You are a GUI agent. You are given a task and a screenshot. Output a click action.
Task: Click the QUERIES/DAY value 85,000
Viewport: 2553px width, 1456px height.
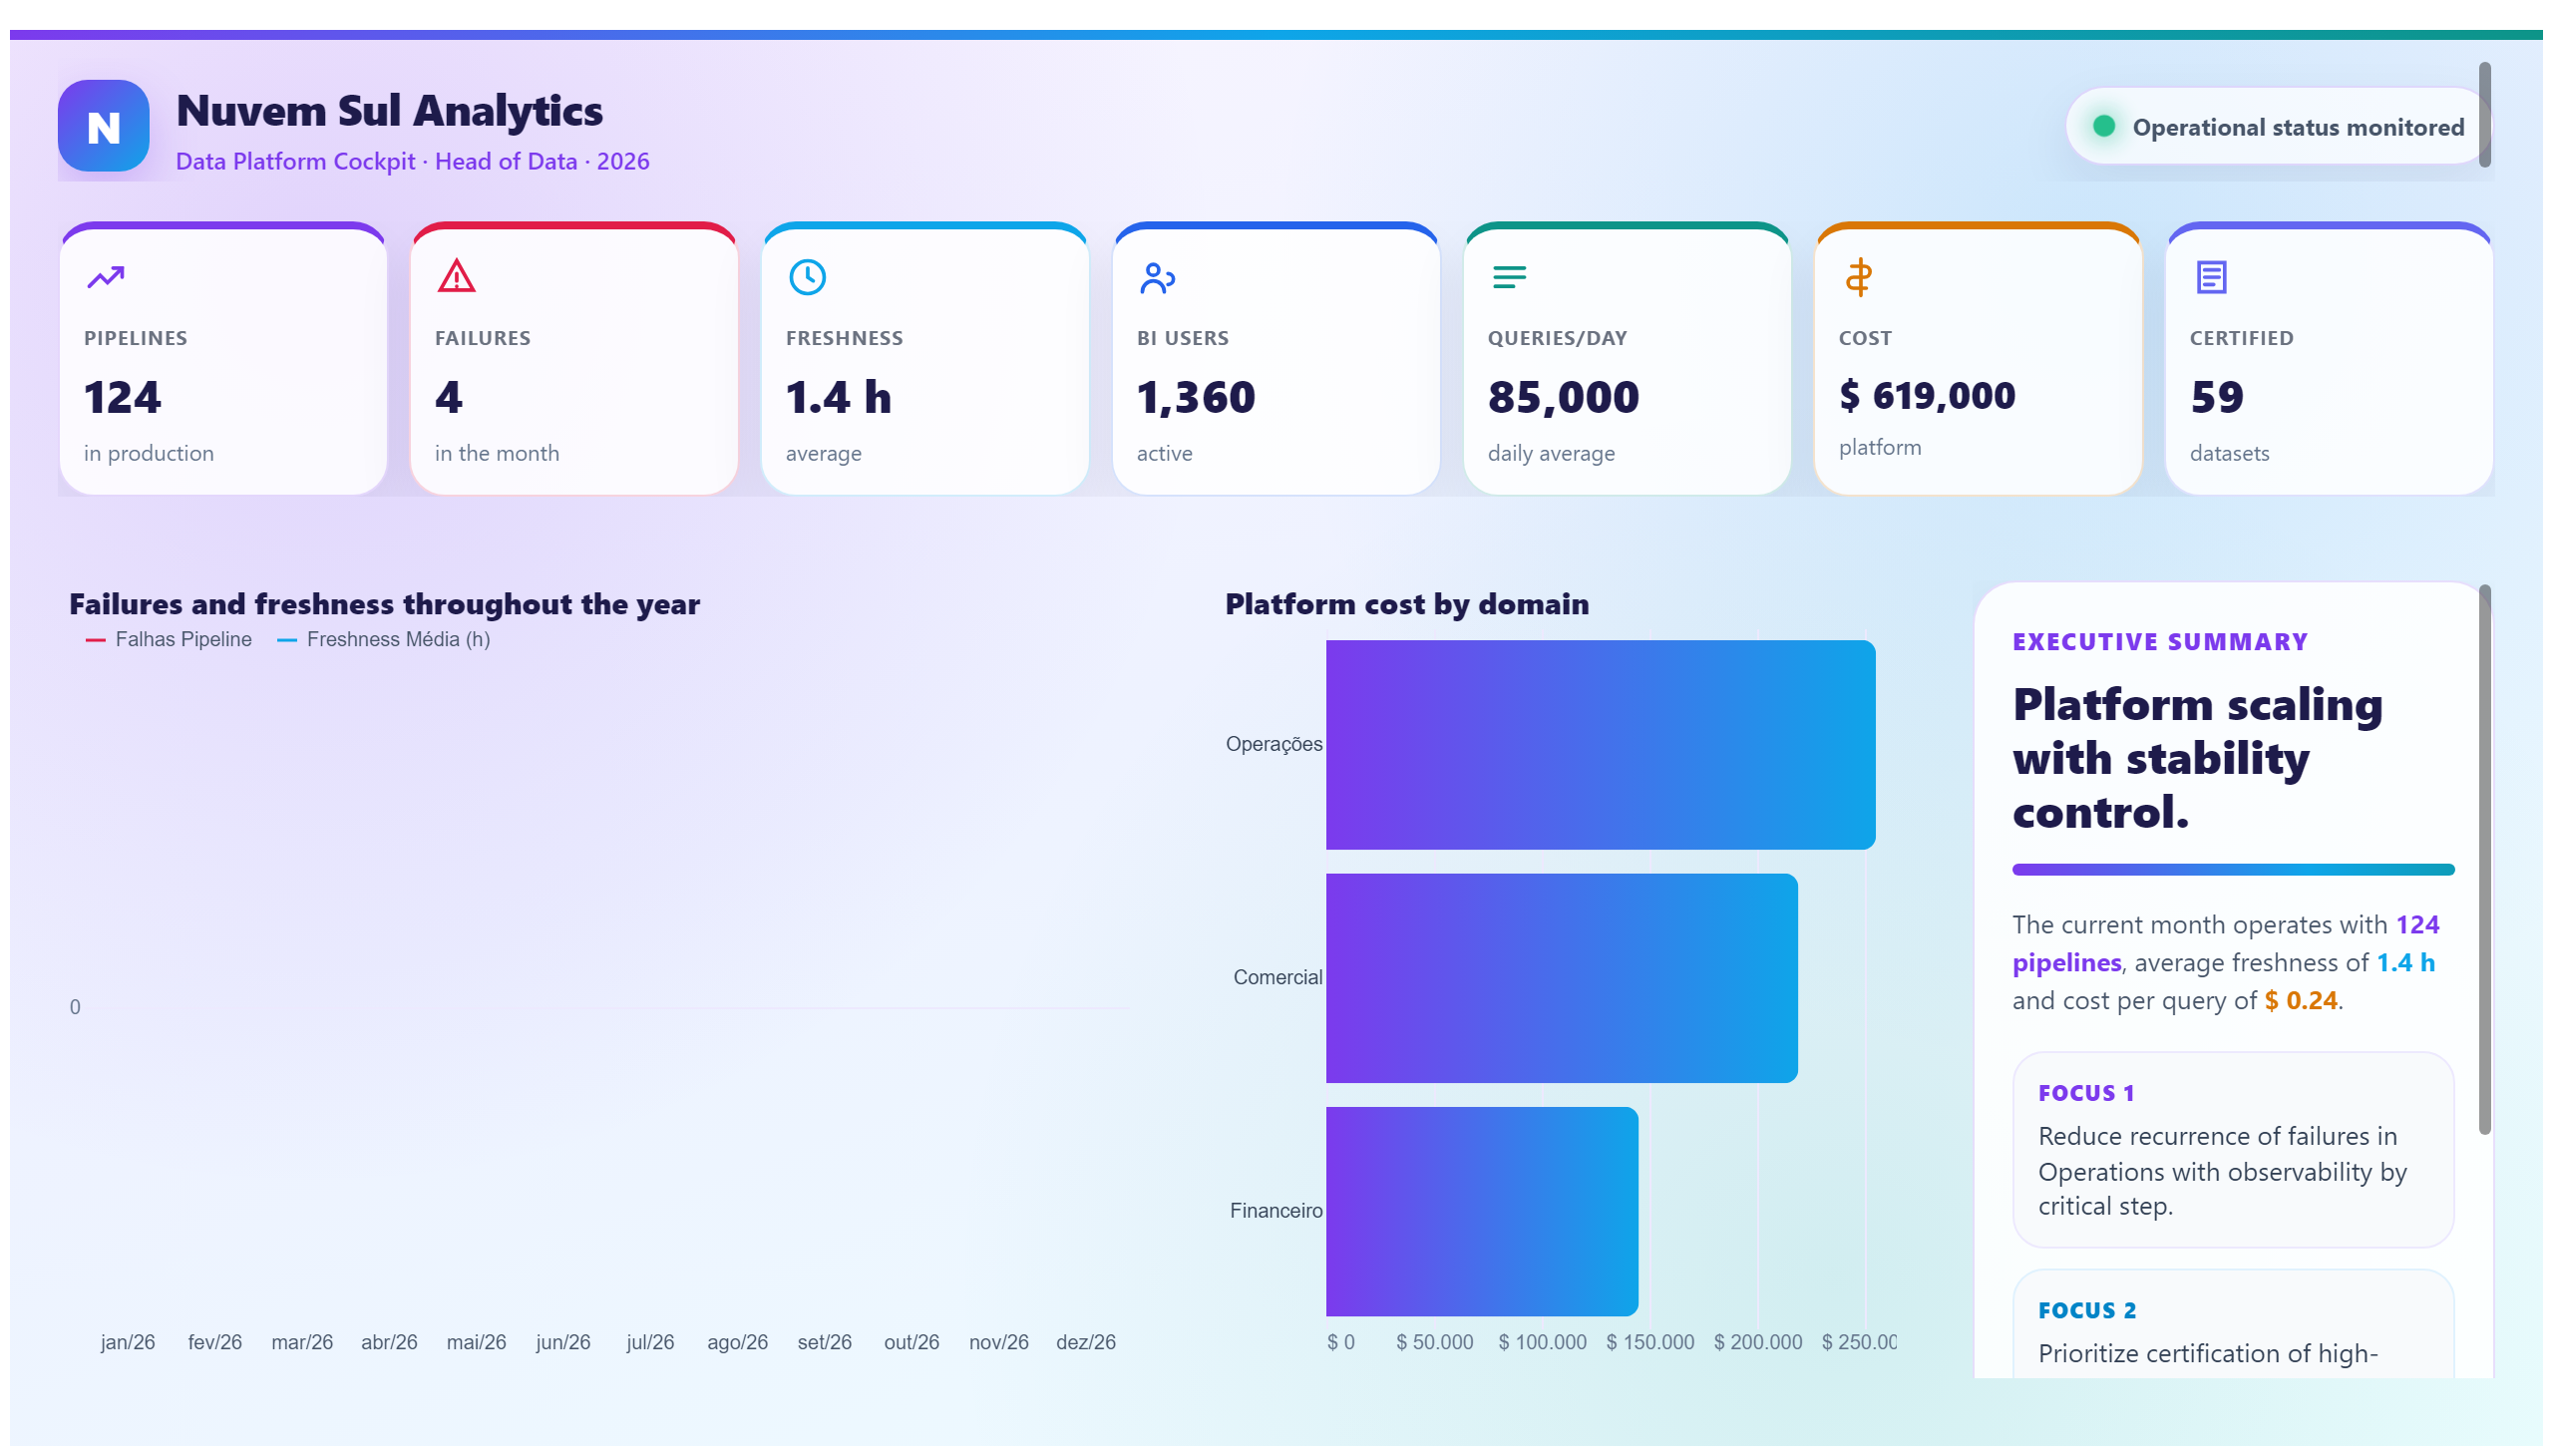1563,397
